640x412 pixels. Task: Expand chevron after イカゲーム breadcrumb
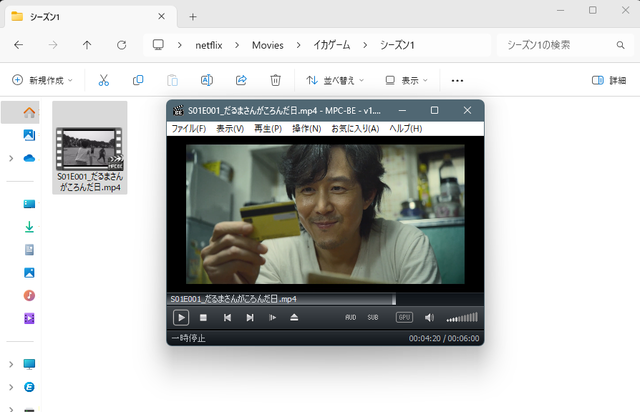click(365, 45)
